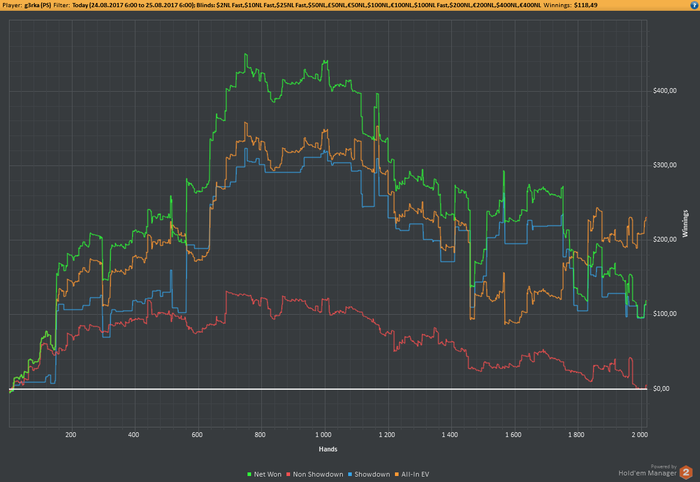Click the Blinds stakes list in header
This screenshot has height=482, width=700.
click(x=368, y=5)
